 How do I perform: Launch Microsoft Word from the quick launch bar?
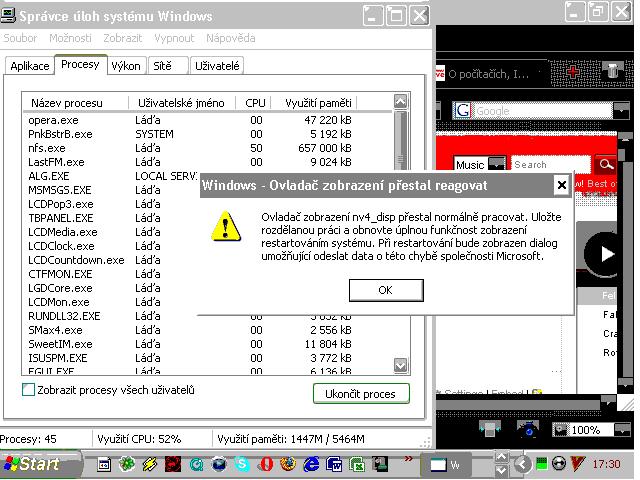pos(334,464)
